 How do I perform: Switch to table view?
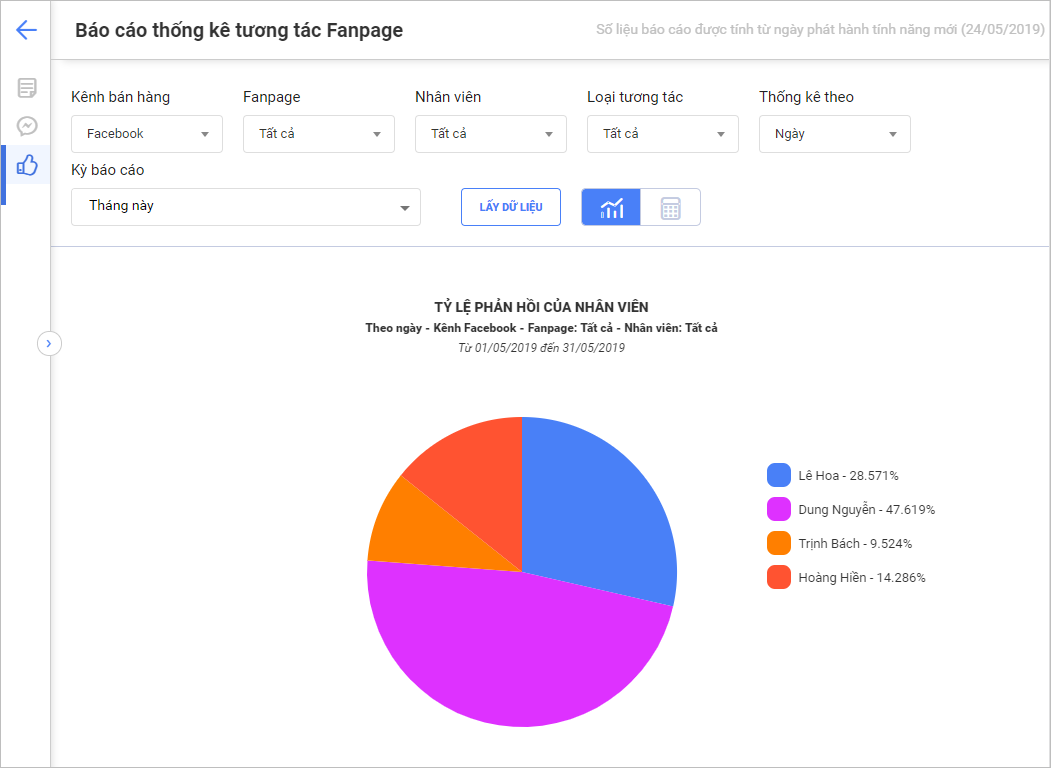click(670, 207)
